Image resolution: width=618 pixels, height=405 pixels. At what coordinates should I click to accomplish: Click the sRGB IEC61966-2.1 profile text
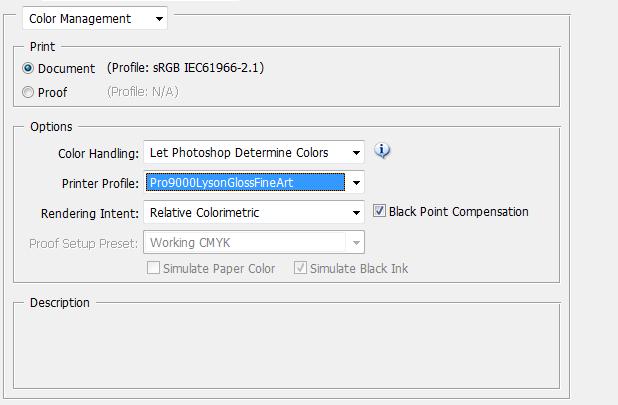[x=185, y=68]
